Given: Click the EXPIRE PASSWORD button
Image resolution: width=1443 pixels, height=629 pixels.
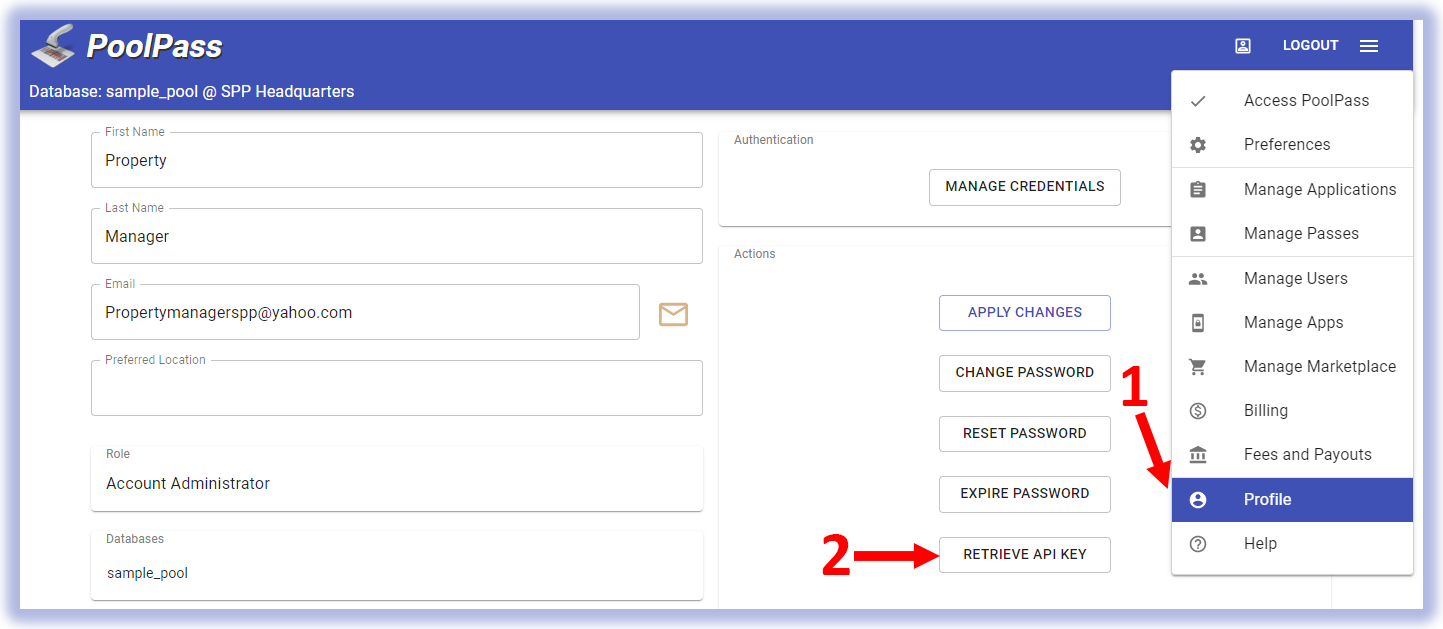Looking at the screenshot, I should coord(1025,494).
